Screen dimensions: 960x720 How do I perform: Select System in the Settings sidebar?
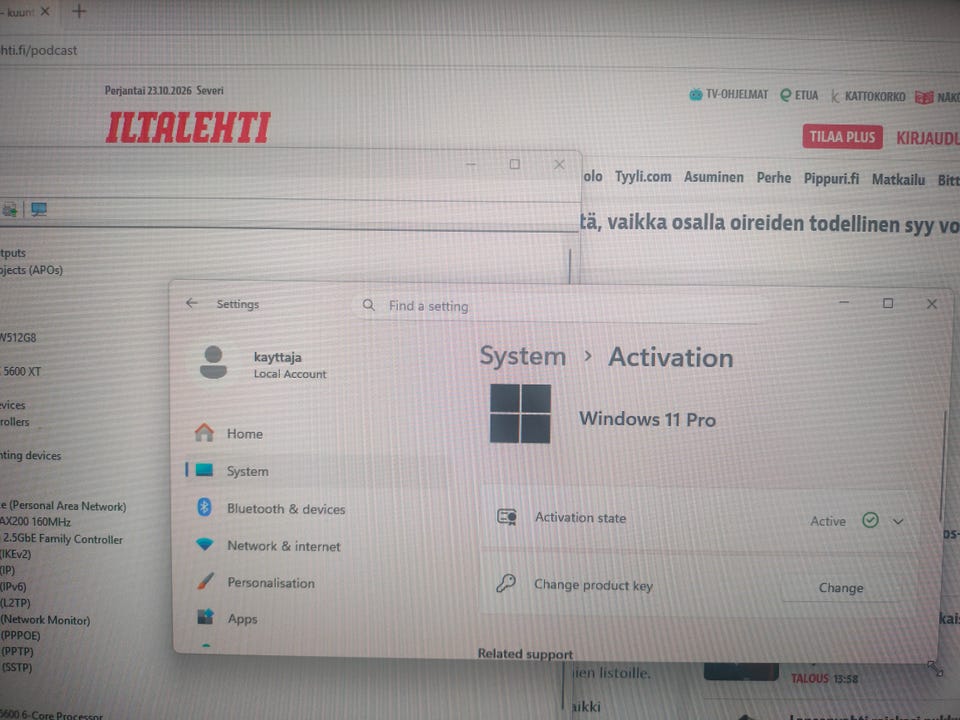coord(247,471)
